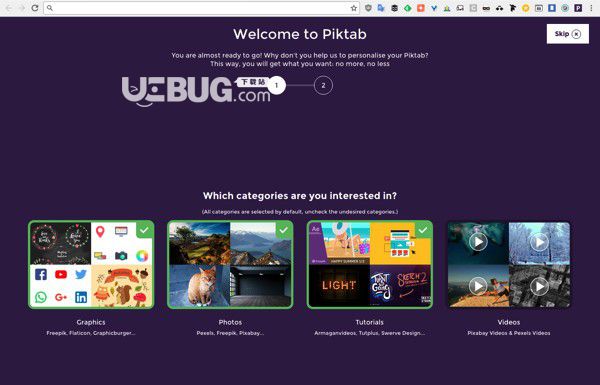Uncheck the Graphics category checkmark
Viewport: 600px width, 385px height.
coord(144,230)
